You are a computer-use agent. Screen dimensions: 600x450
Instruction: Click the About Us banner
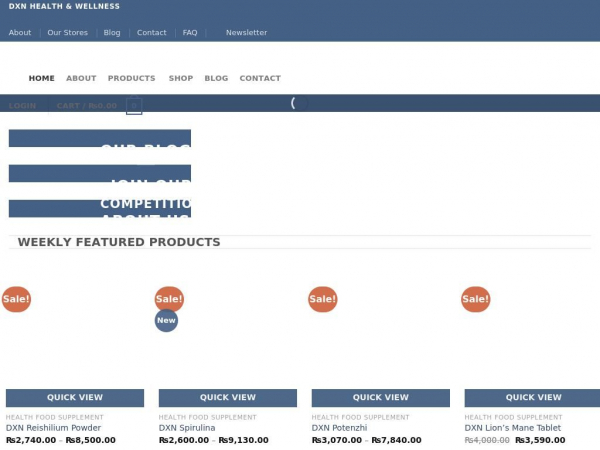click(100, 209)
